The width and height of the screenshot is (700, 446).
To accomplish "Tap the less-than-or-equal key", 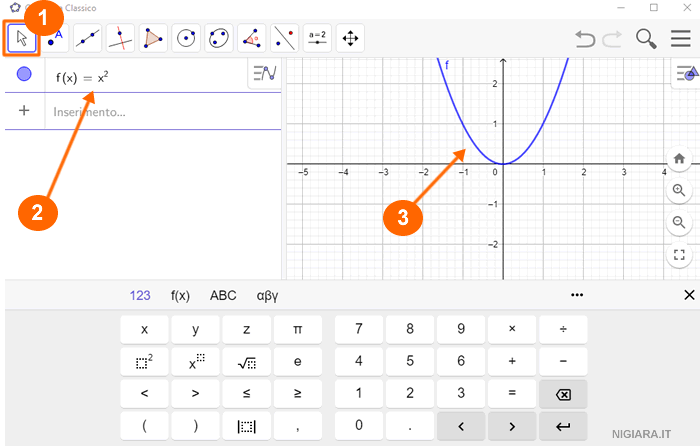I will (x=246, y=394).
